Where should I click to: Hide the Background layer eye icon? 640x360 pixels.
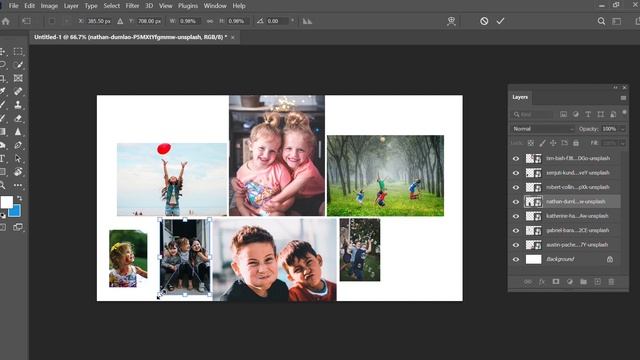pos(516,260)
